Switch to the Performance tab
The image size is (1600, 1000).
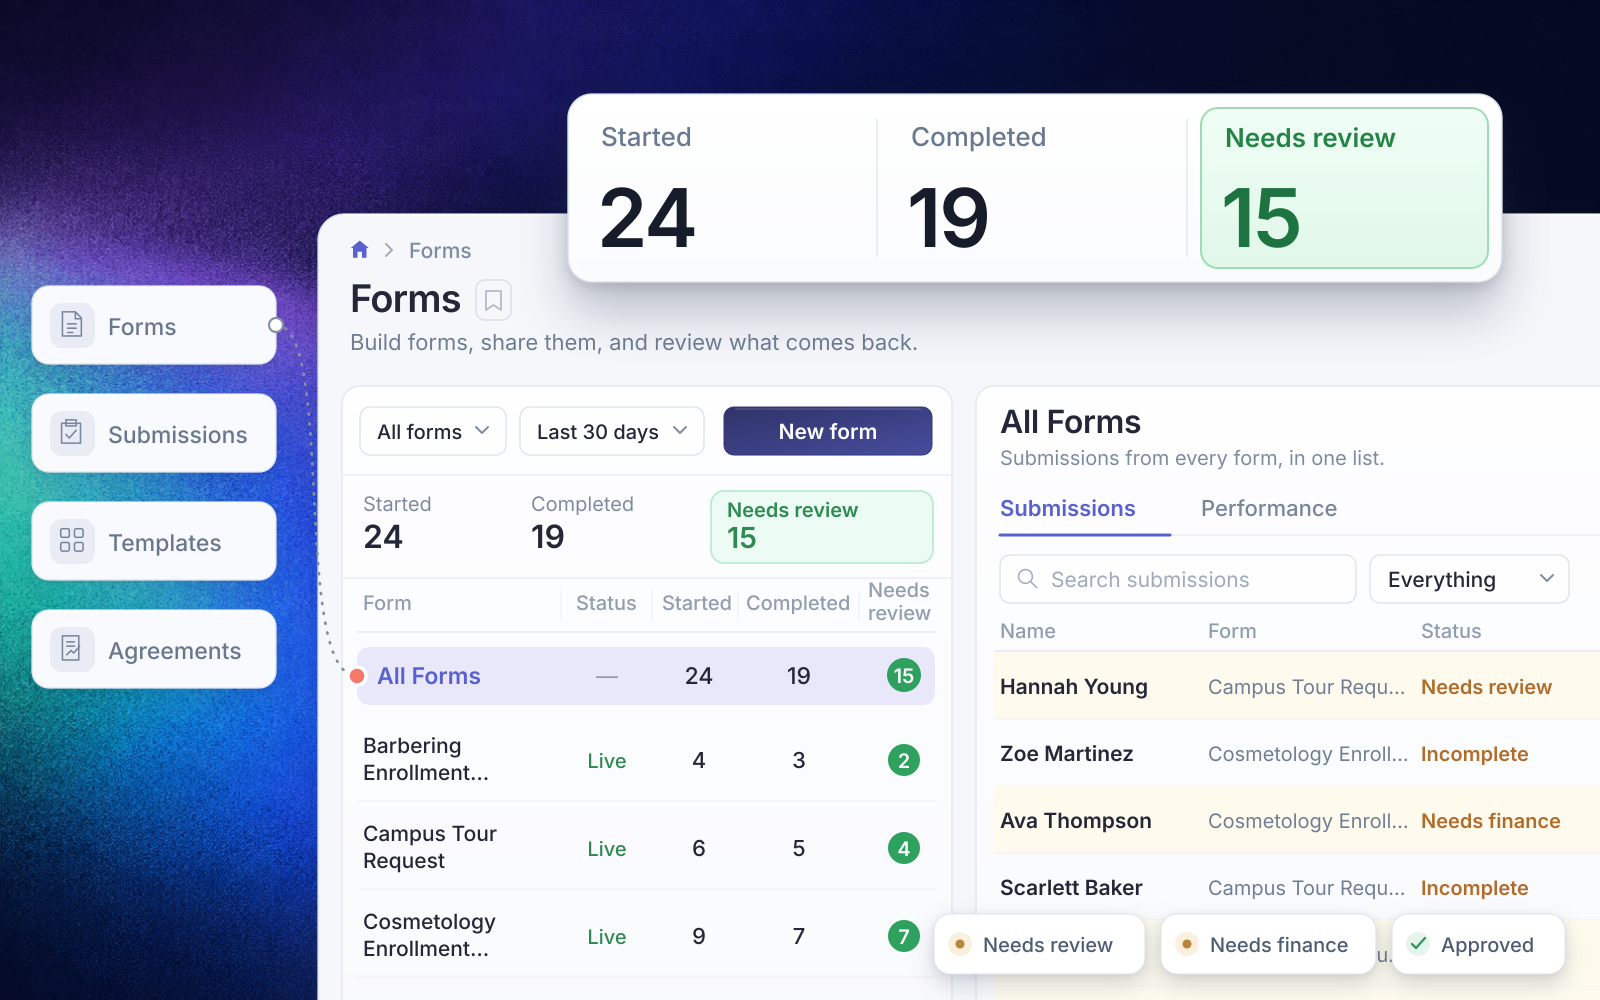click(1268, 509)
